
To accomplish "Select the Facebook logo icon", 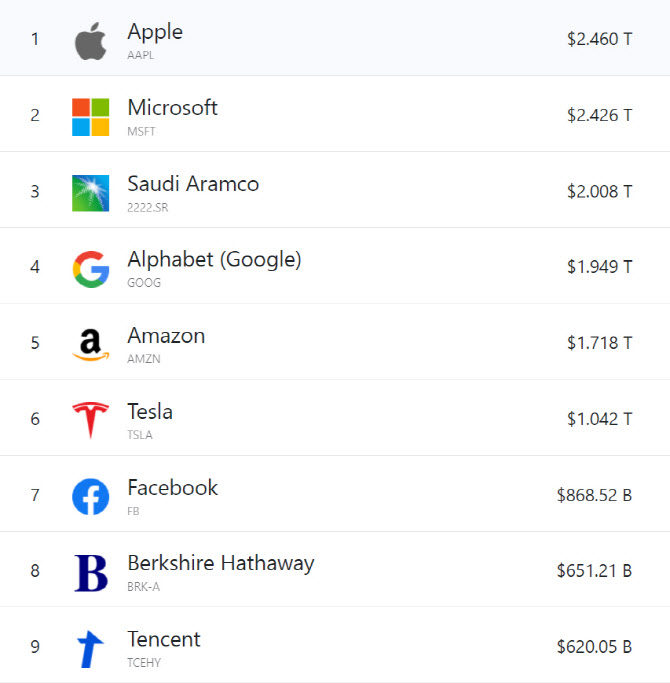I will (90, 497).
